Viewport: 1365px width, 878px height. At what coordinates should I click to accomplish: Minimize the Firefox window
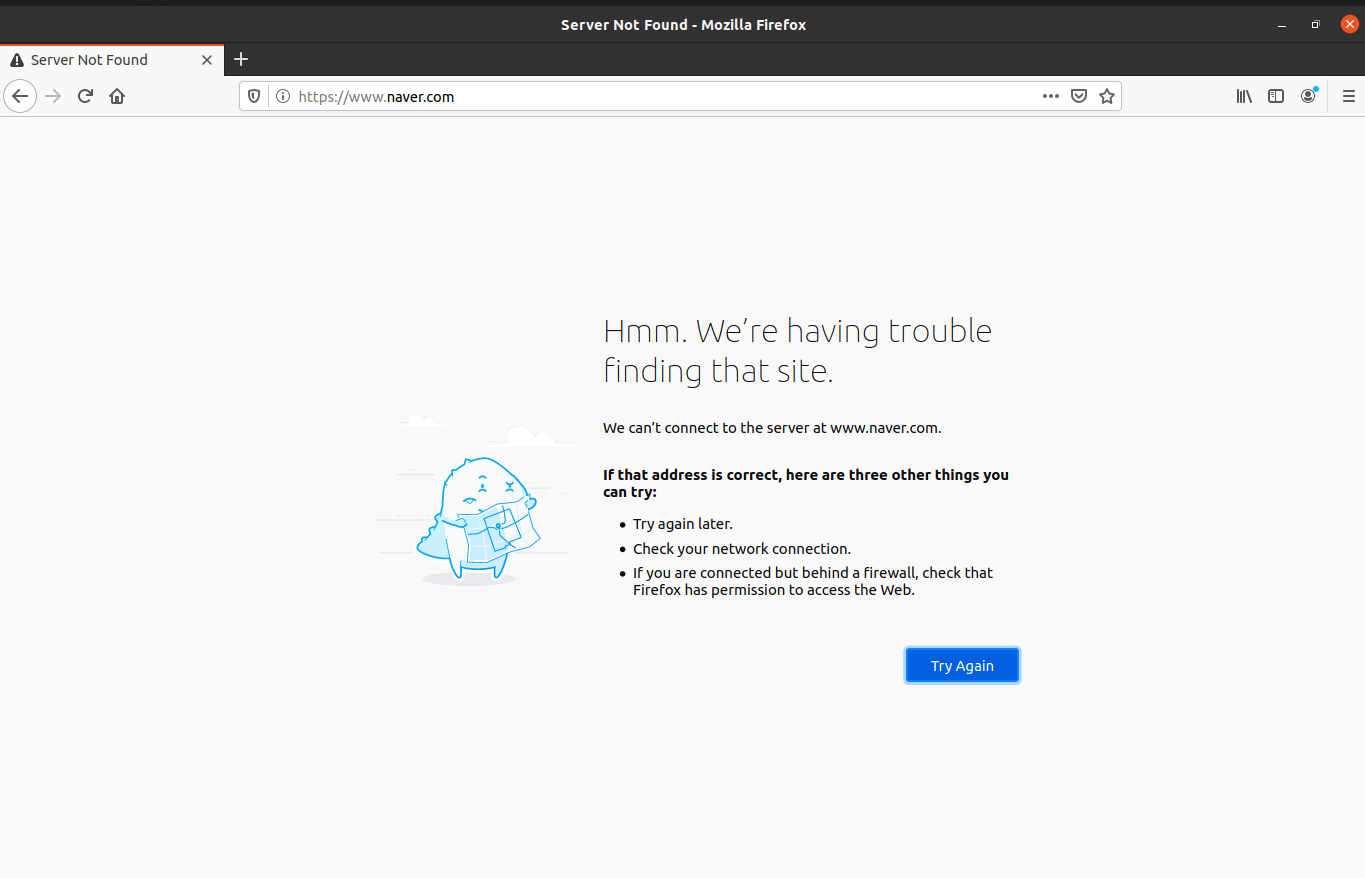(1282, 25)
